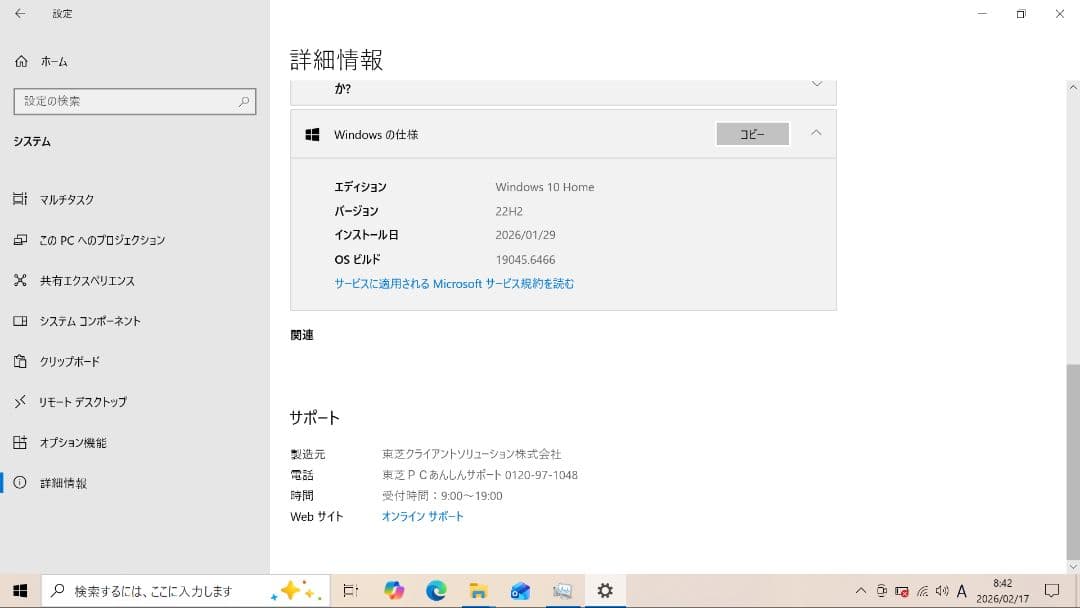This screenshot has height=608, width=1080.
Task: Select the 受付時間：9:00～19:00 text
Action: [x=442, y=496]
